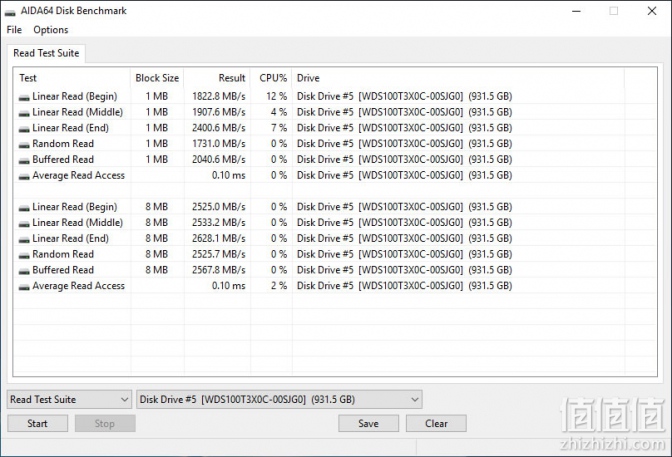Select the Read Test Suite tab
This screenshot has height=457, width=672.
(x=46, y=53)
